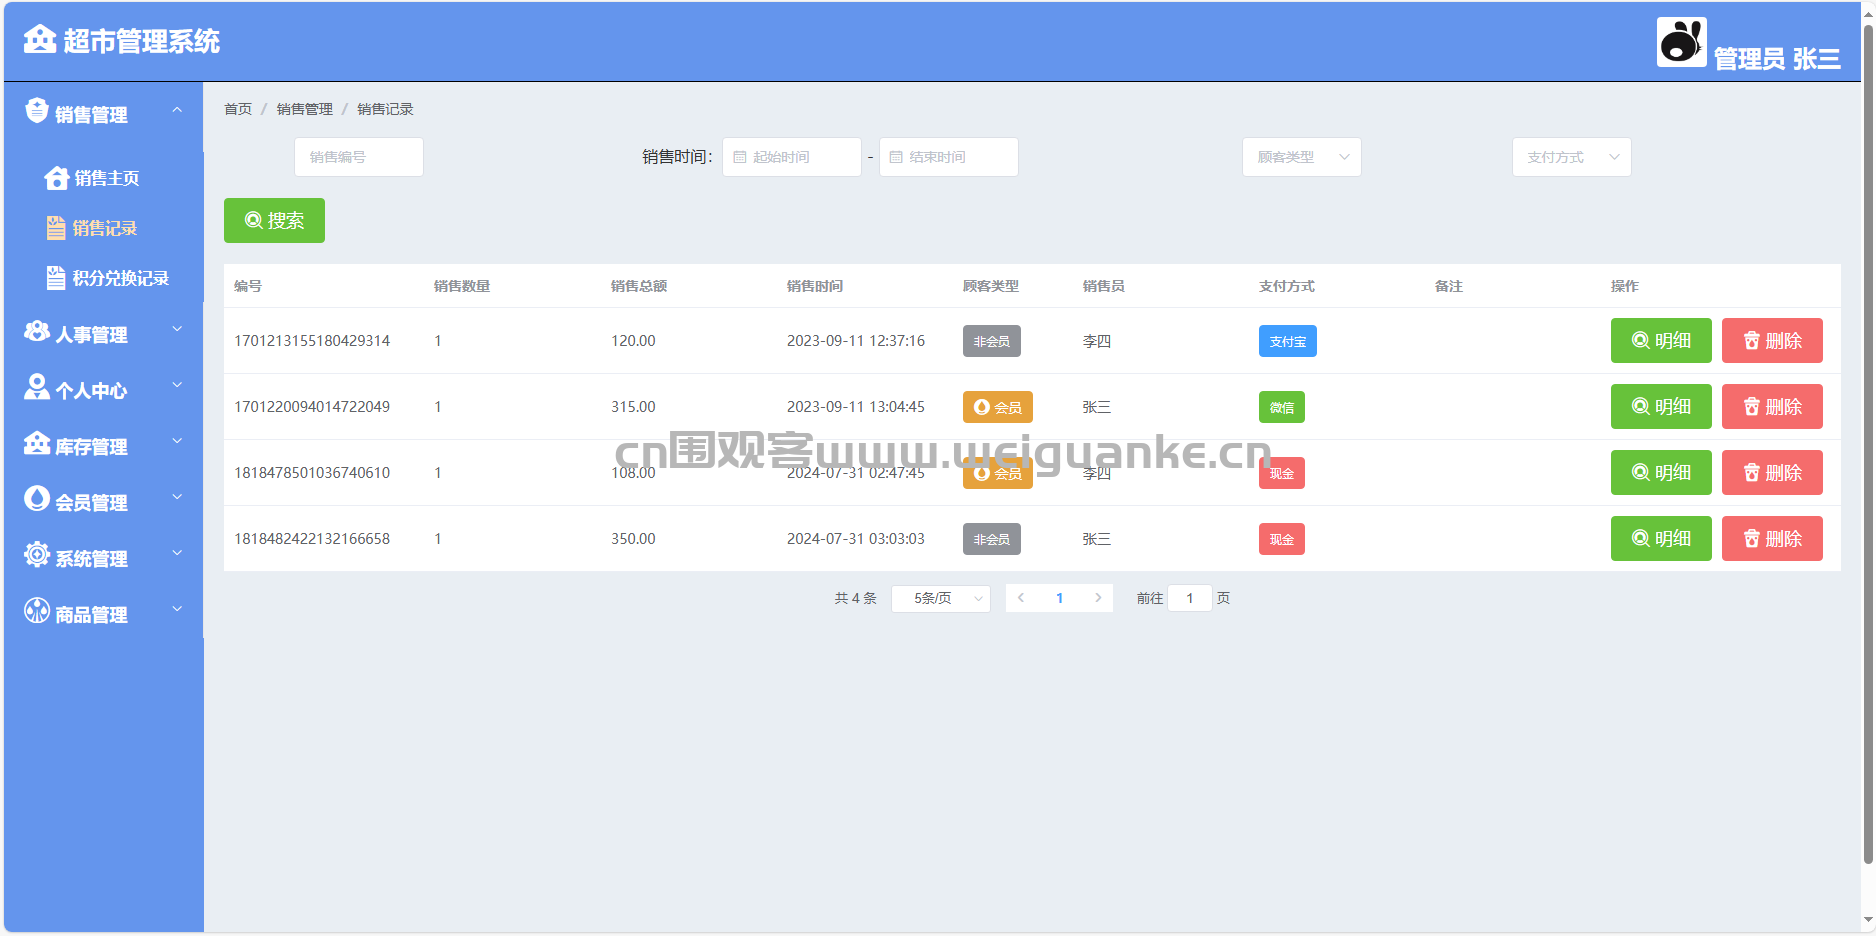Image resolution: width=1876 pixels, height=936 pixels.
Task: Click sale number 1818482422132166658
Action: point(312,539)
